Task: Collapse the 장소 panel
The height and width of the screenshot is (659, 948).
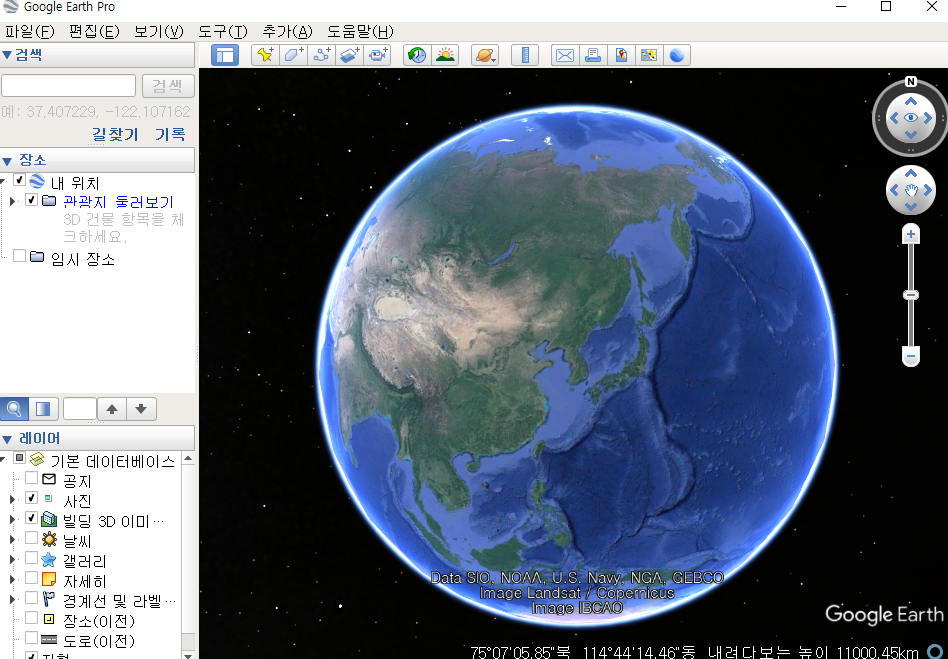Action: point(7,161)
